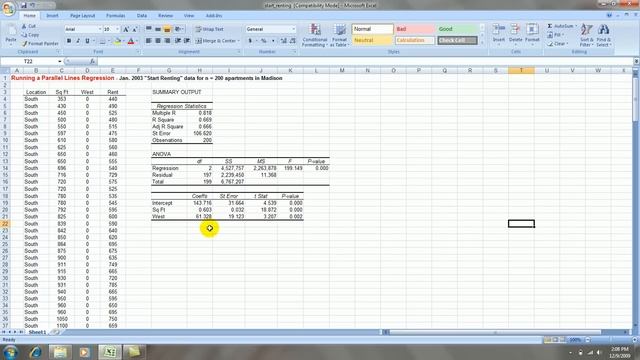
Task: Toggle Underline formatting
Action: 87,41
